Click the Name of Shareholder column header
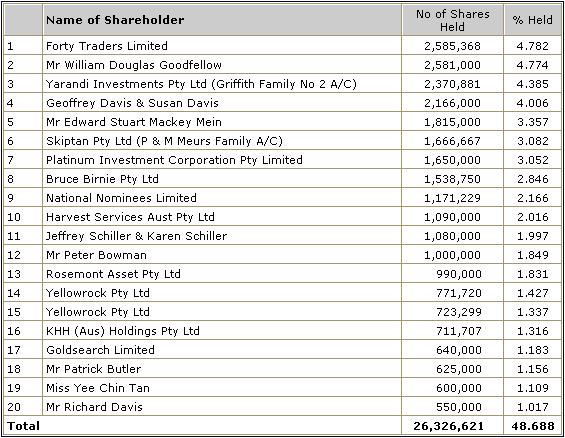 click(115, 20)
